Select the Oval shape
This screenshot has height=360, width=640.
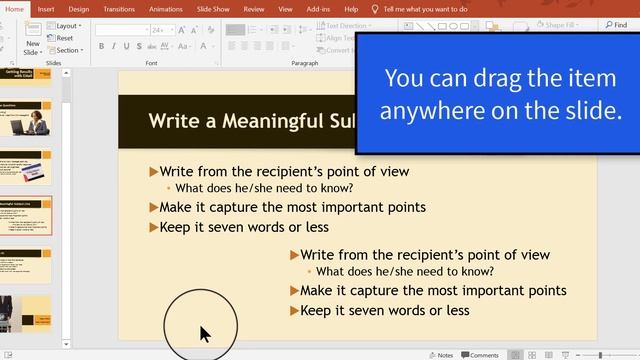(453, 26)
